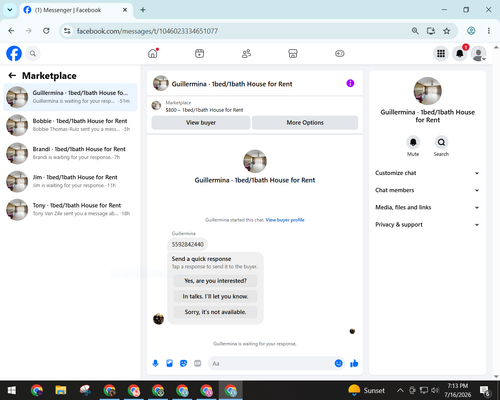Open Chrome three-dot menu
This screenshot has height=400, width=500.
coord(489,31)
